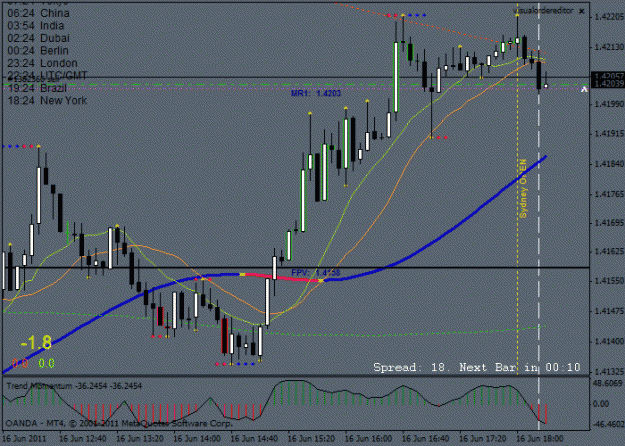Click the 16 Jun 2011 date label
Image resolution: width=625 pixels, height=446 pixels.
tap(24, 439)
